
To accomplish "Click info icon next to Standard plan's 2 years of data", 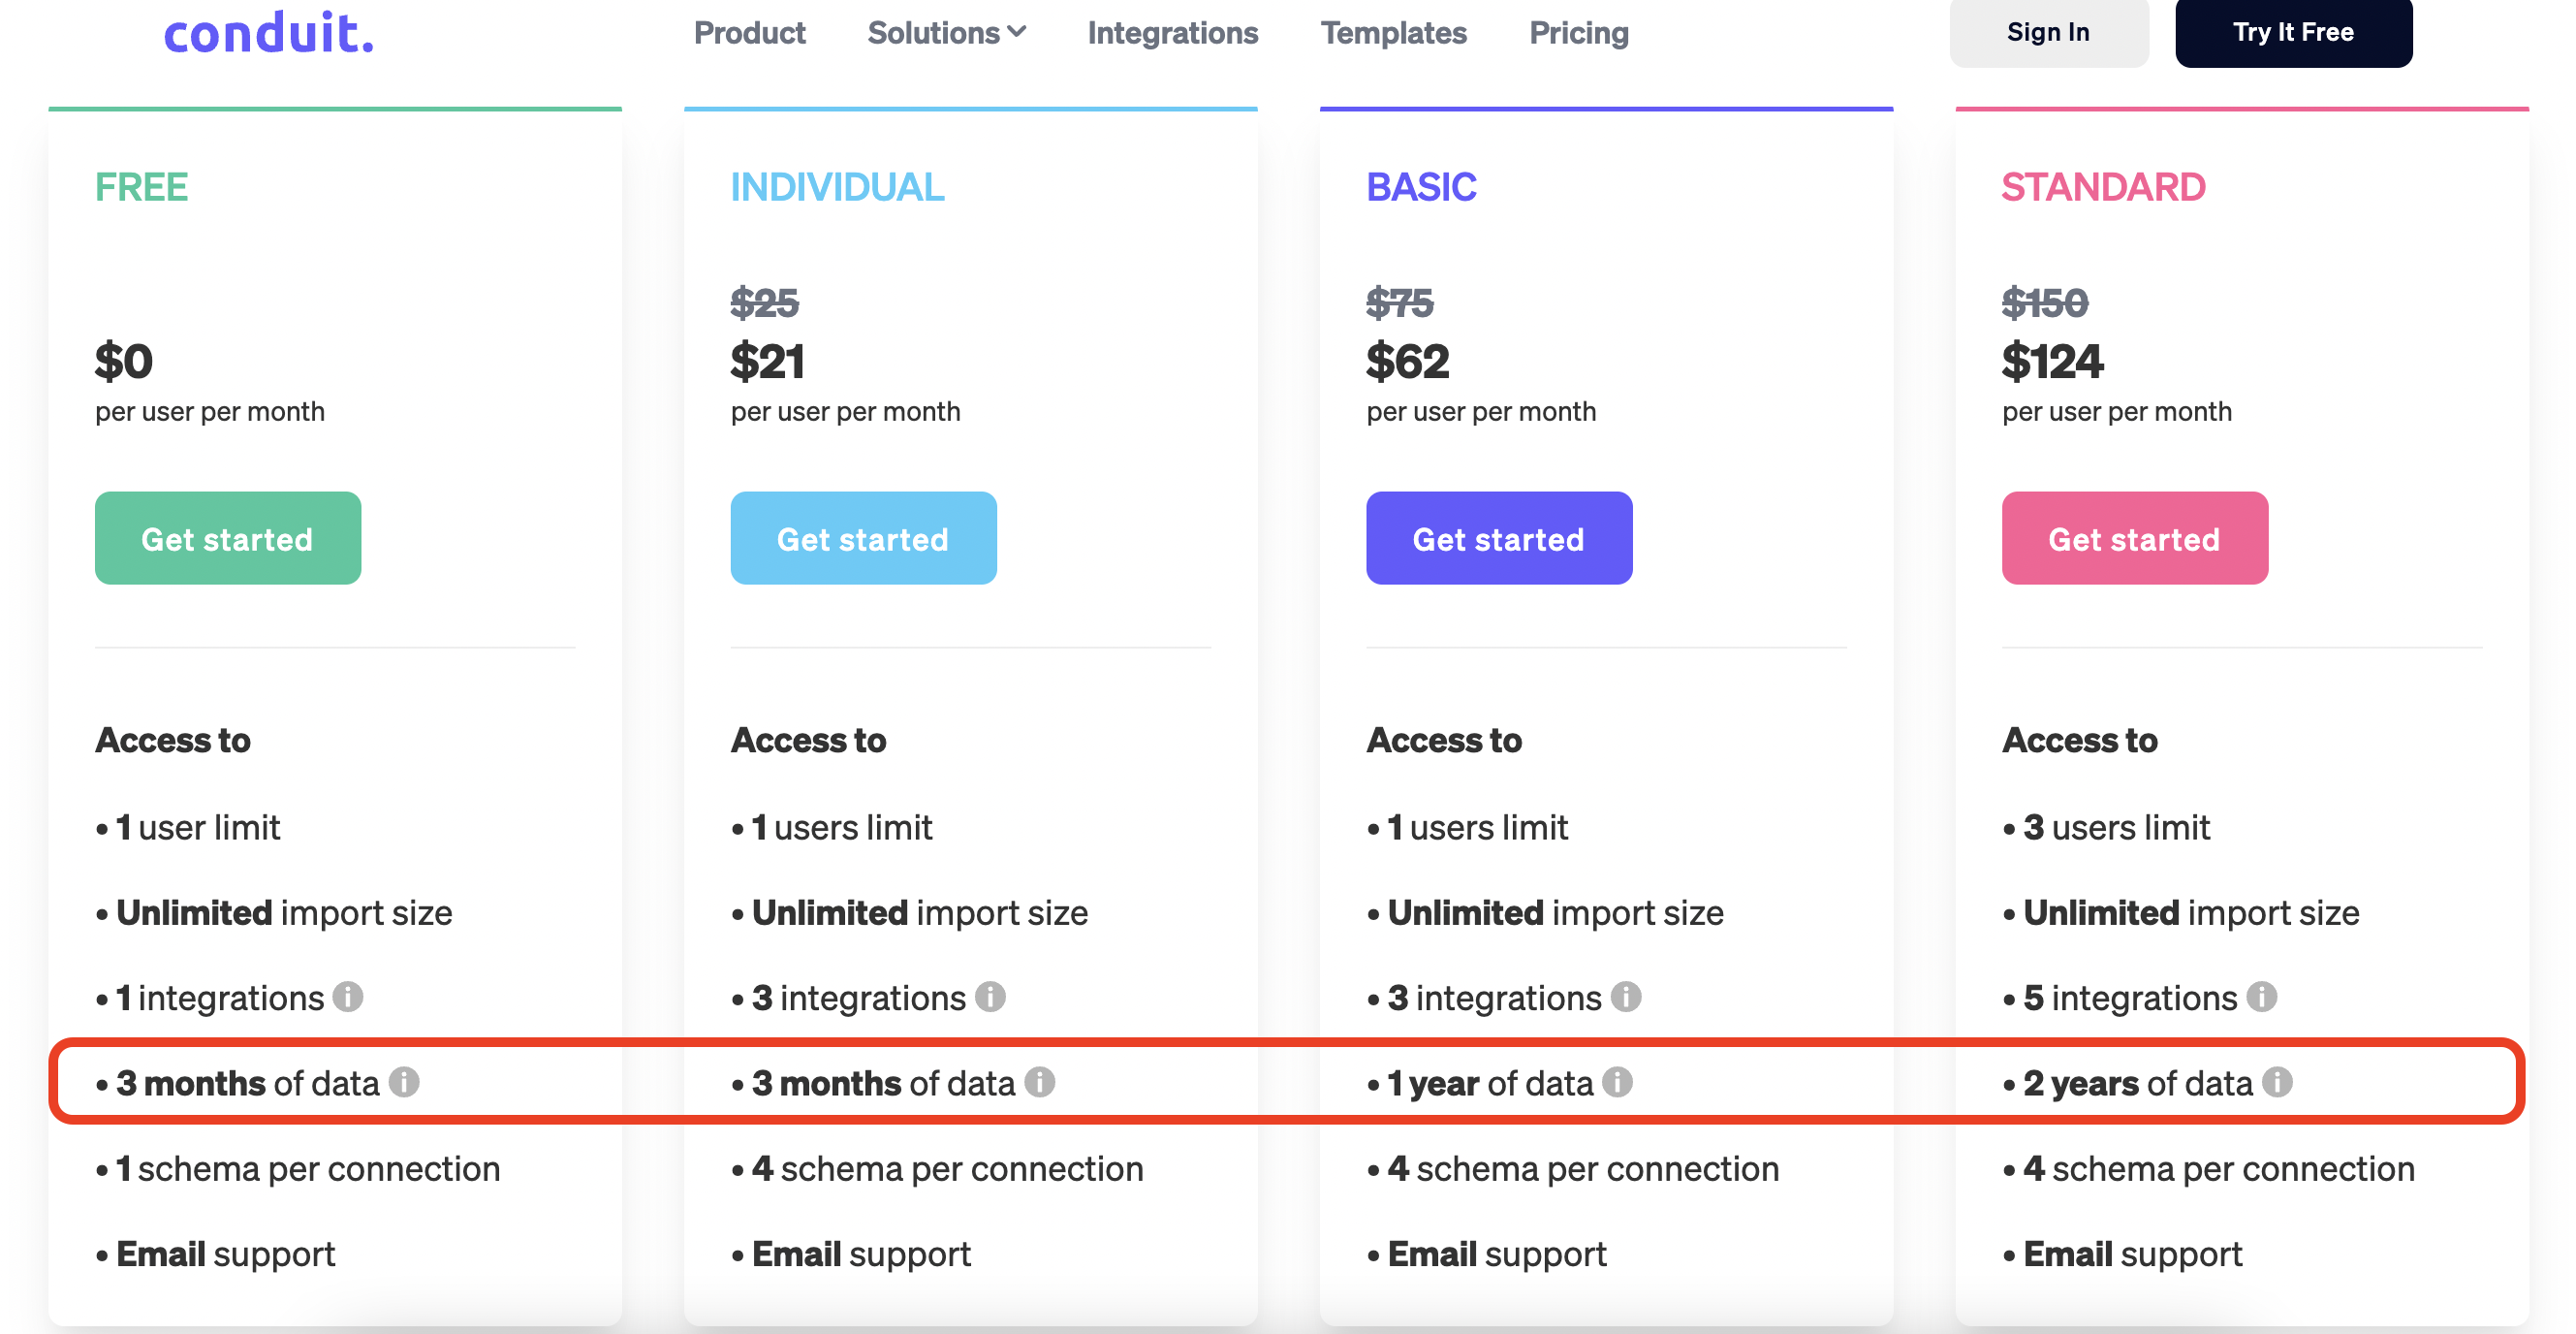I will 2277,1082.
